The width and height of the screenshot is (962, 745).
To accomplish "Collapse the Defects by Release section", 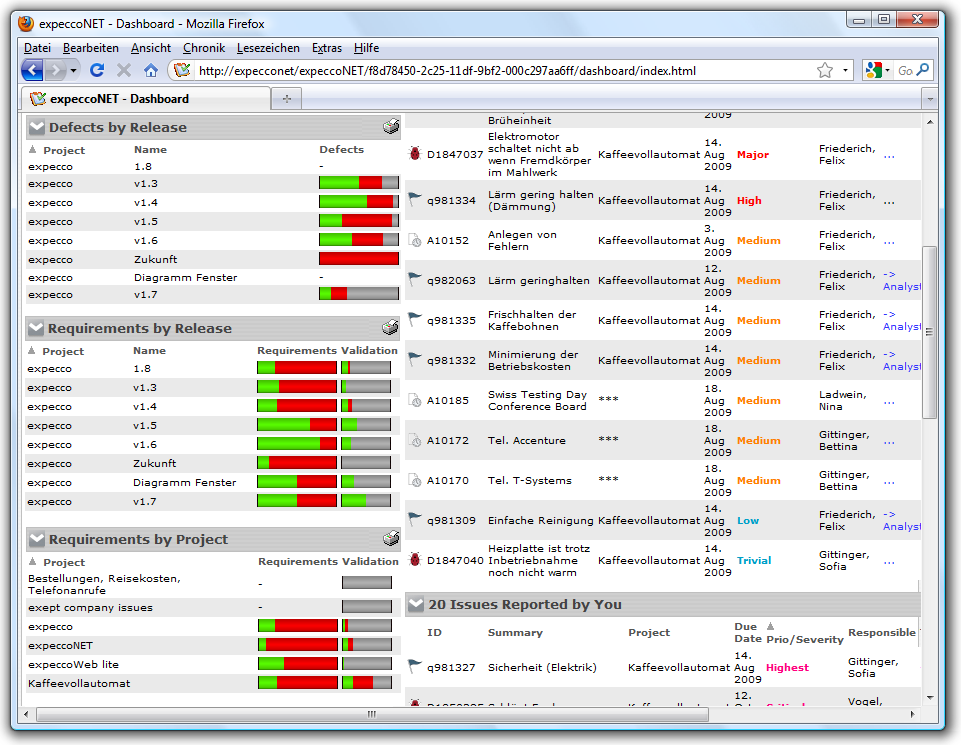I will 37,127.
